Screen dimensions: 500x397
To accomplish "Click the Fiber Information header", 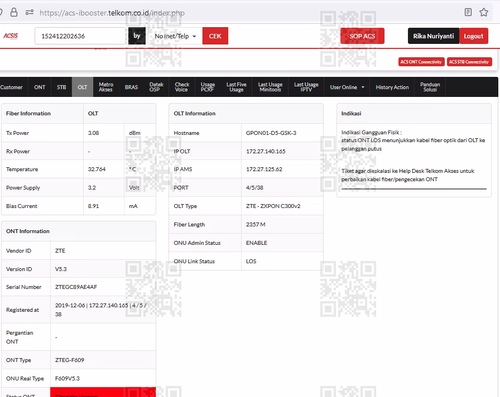I will [28, 114].
